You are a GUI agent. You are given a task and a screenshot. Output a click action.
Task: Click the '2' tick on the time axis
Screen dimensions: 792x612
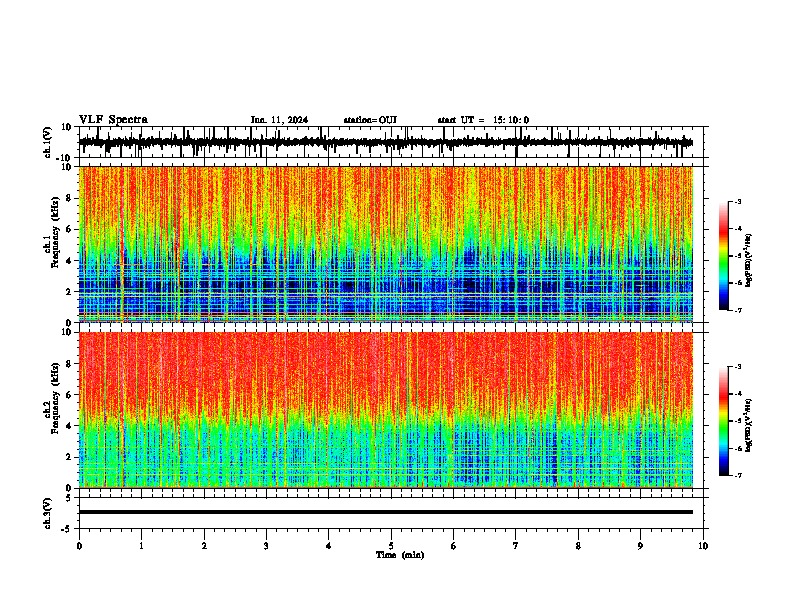click(x=204, y=546)
